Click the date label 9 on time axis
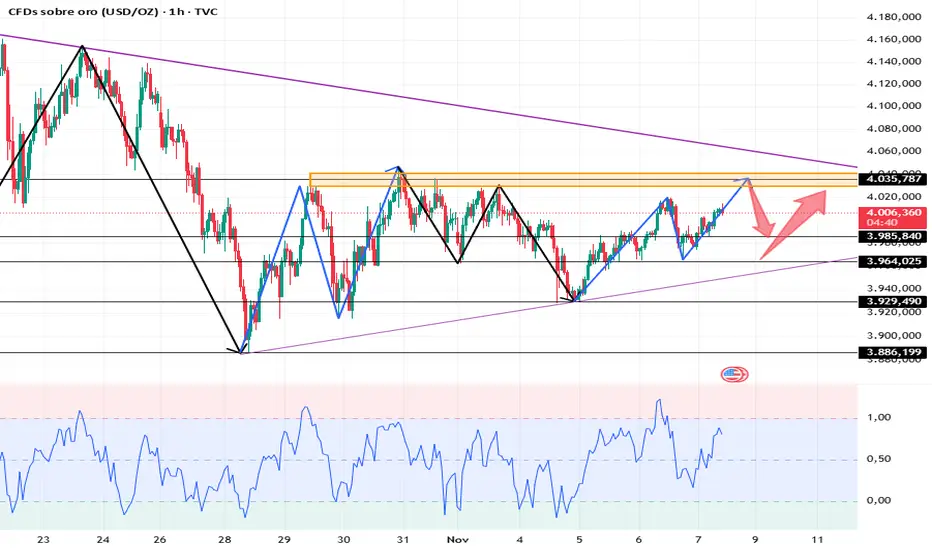 pyautogui.click(x=755, y=540)
